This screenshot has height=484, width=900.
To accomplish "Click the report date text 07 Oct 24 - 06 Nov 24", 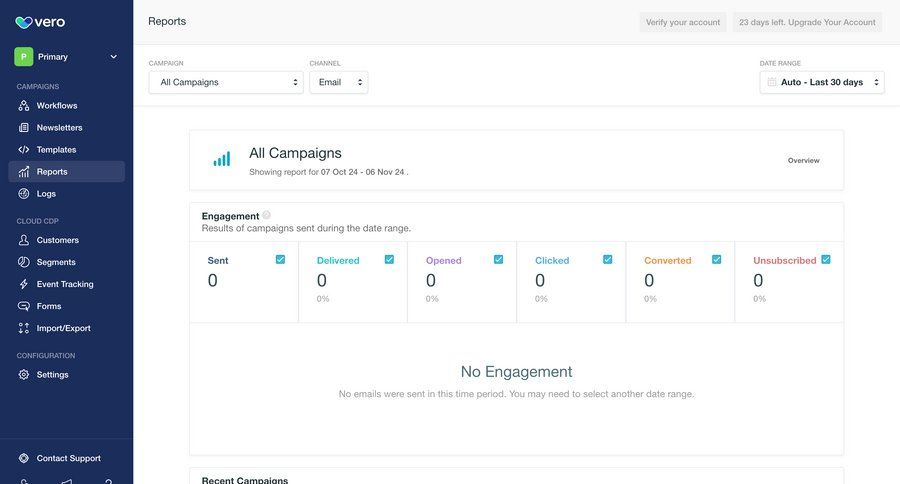I will pyautogui.click(x=363, y=172).
